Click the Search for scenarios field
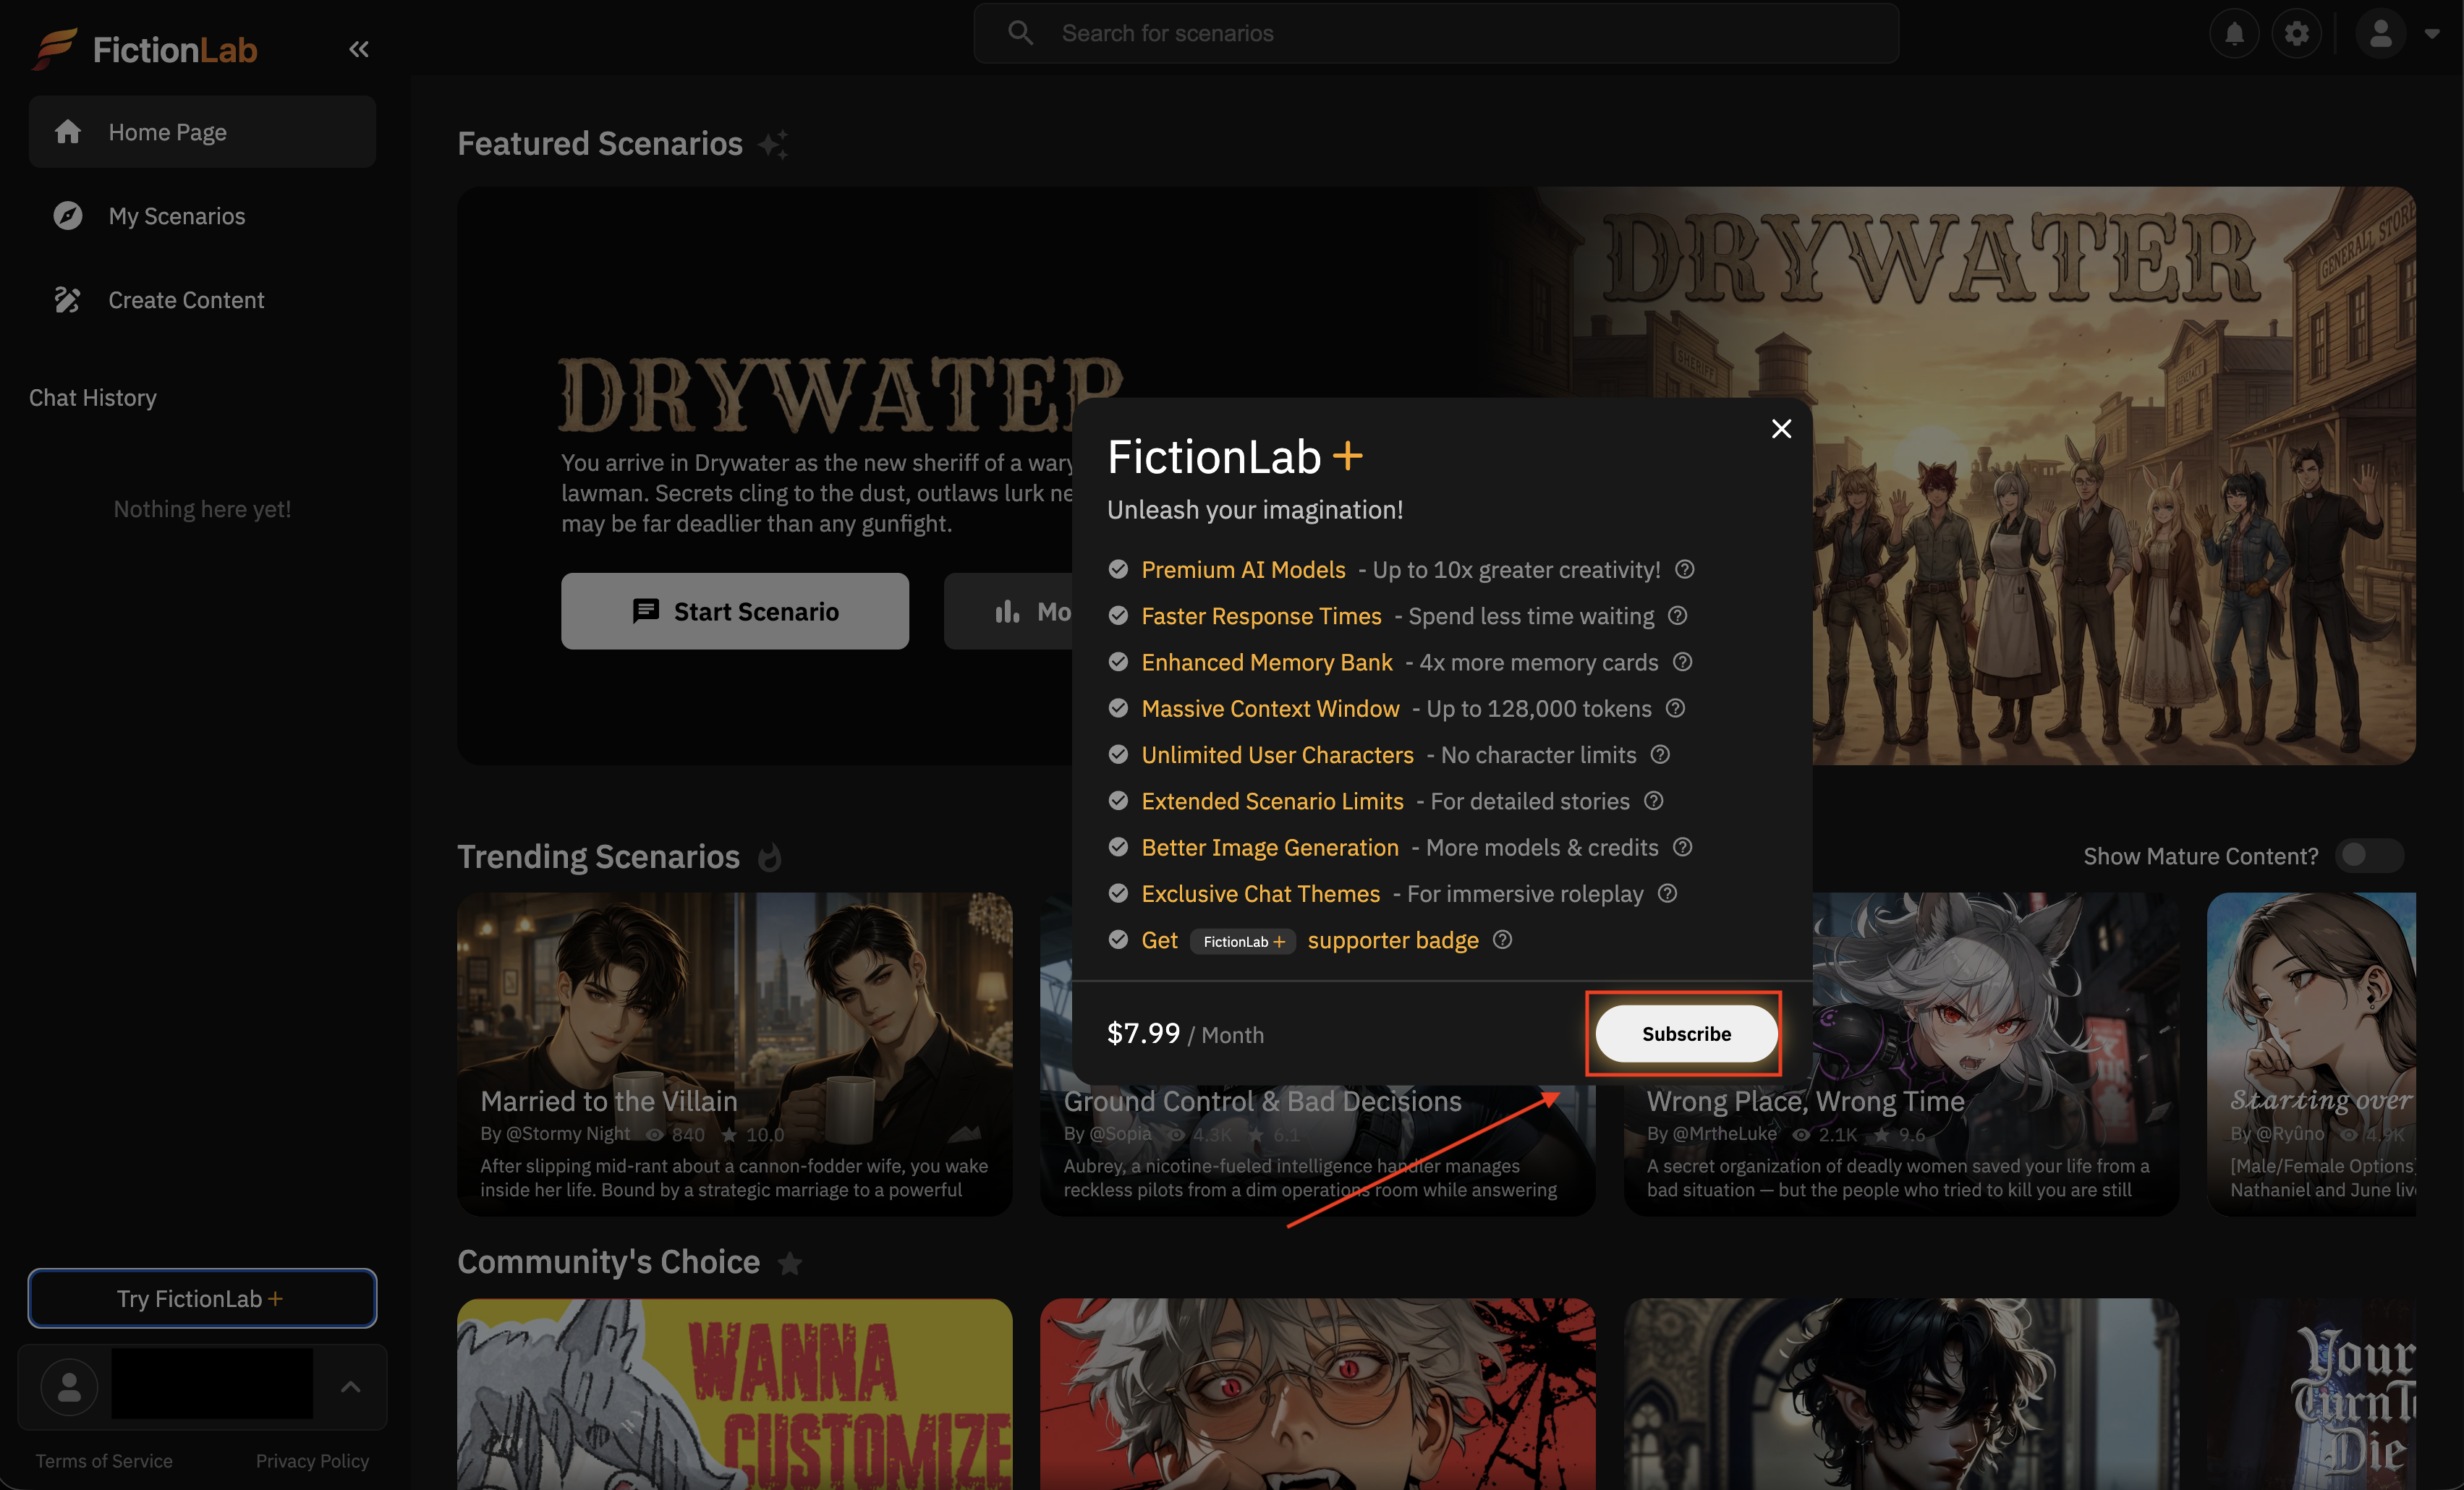This screenshot has height=1490, width=2464. tap(1436, 34)
